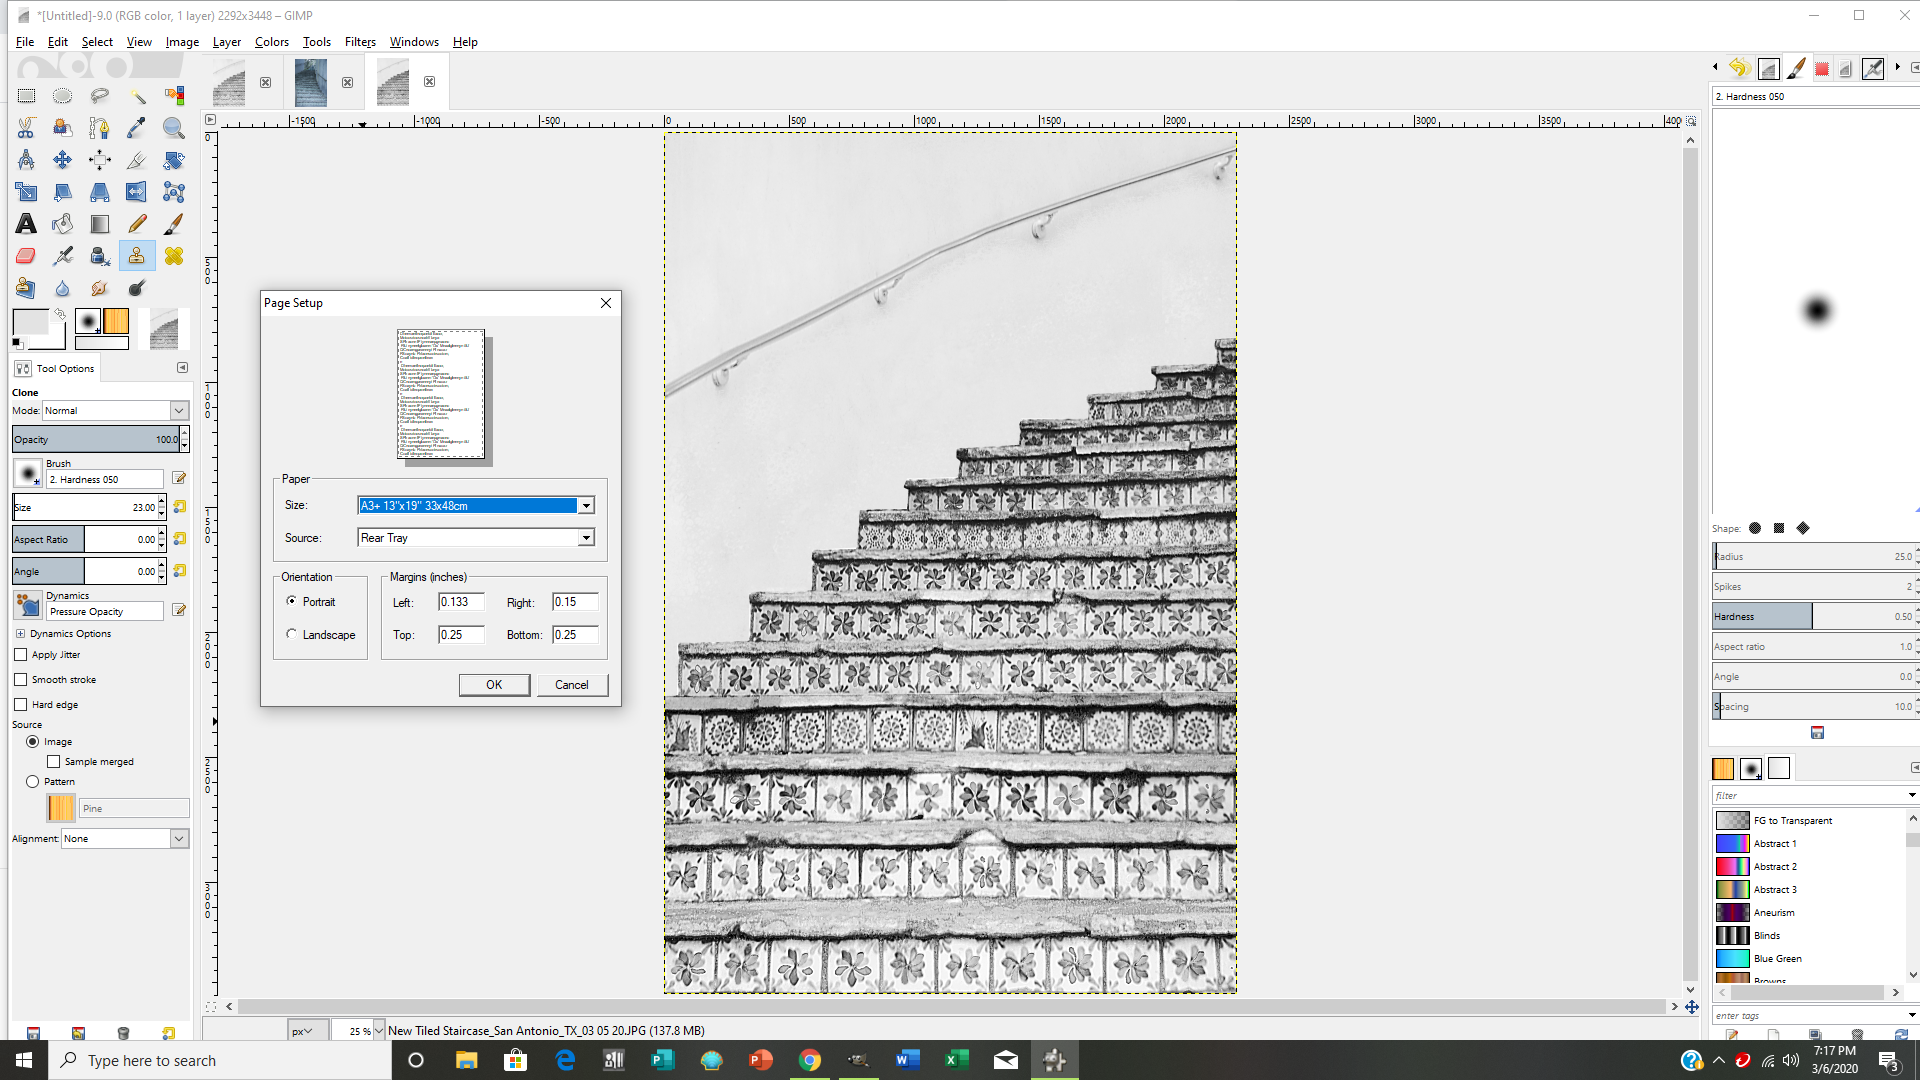The image size is (1920, 1080).
Task: Select the Color Picker eyedropper tool
Action: 137,128
